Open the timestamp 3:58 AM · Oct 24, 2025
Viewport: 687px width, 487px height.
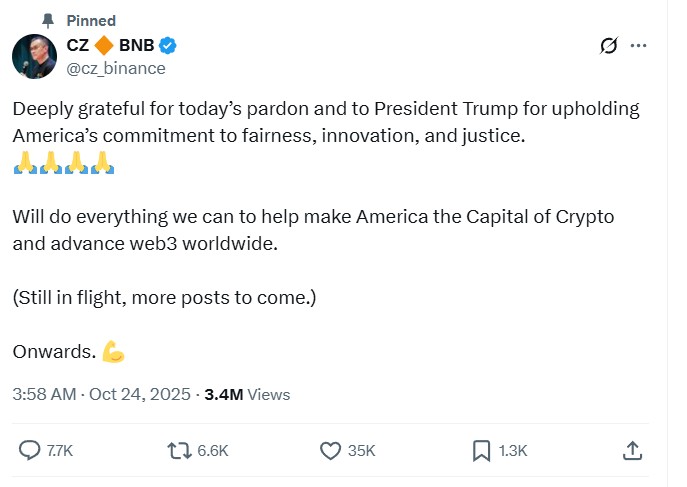[100, 394]
